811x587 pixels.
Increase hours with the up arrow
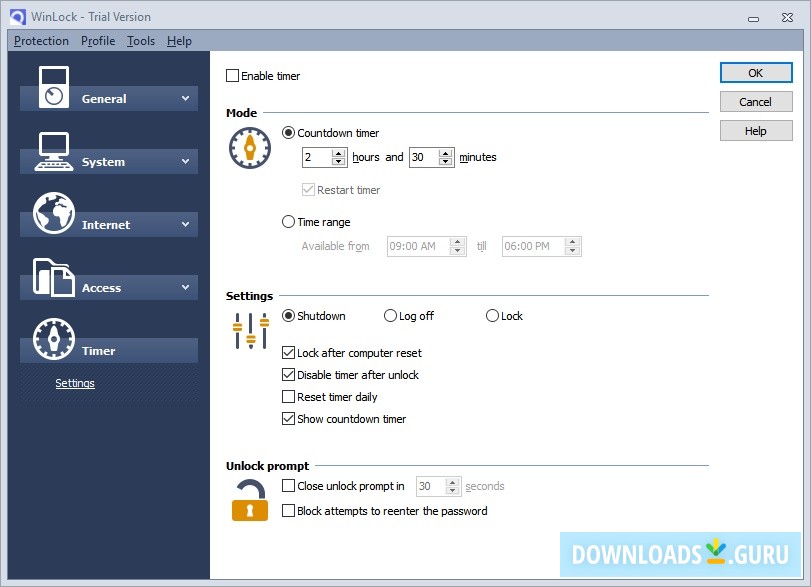point(339,153)
